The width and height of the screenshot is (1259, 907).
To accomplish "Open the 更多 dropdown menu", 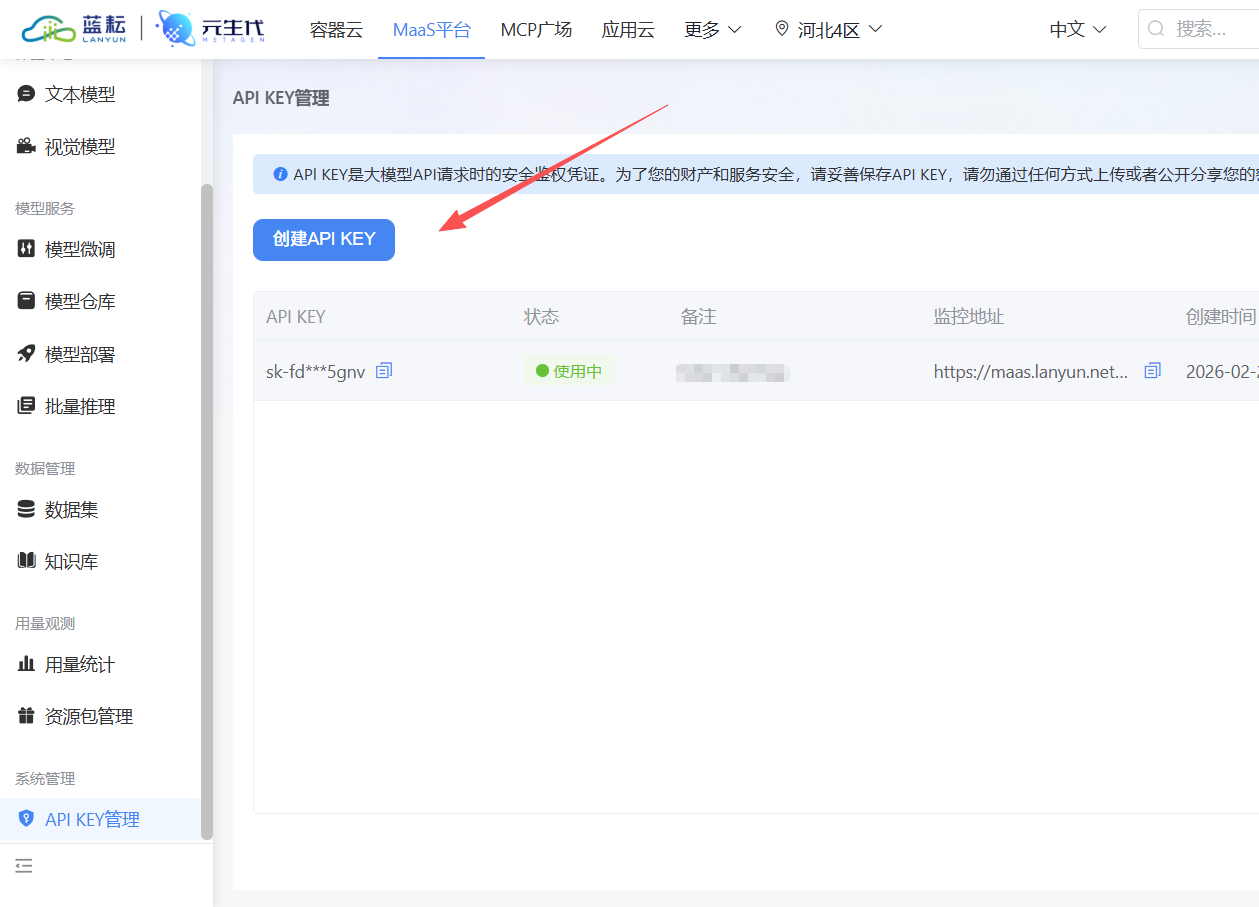I will 713,29.
